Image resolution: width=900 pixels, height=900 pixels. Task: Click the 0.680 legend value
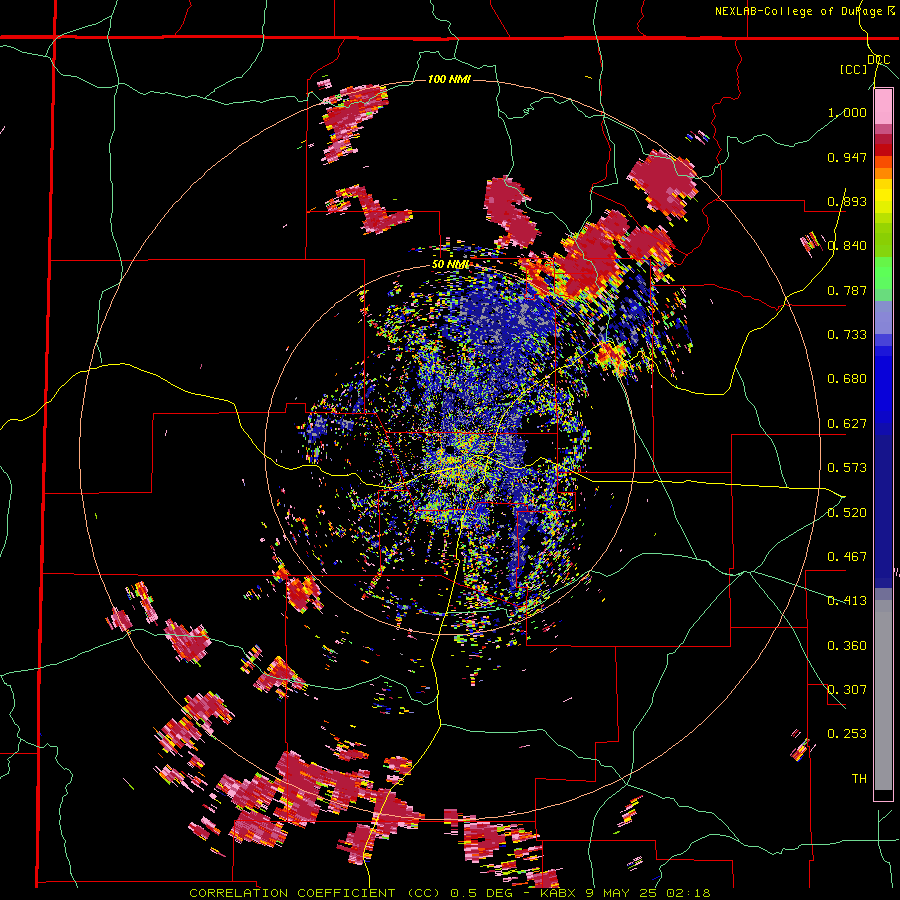pyautogui.click(x=847, y=379)
